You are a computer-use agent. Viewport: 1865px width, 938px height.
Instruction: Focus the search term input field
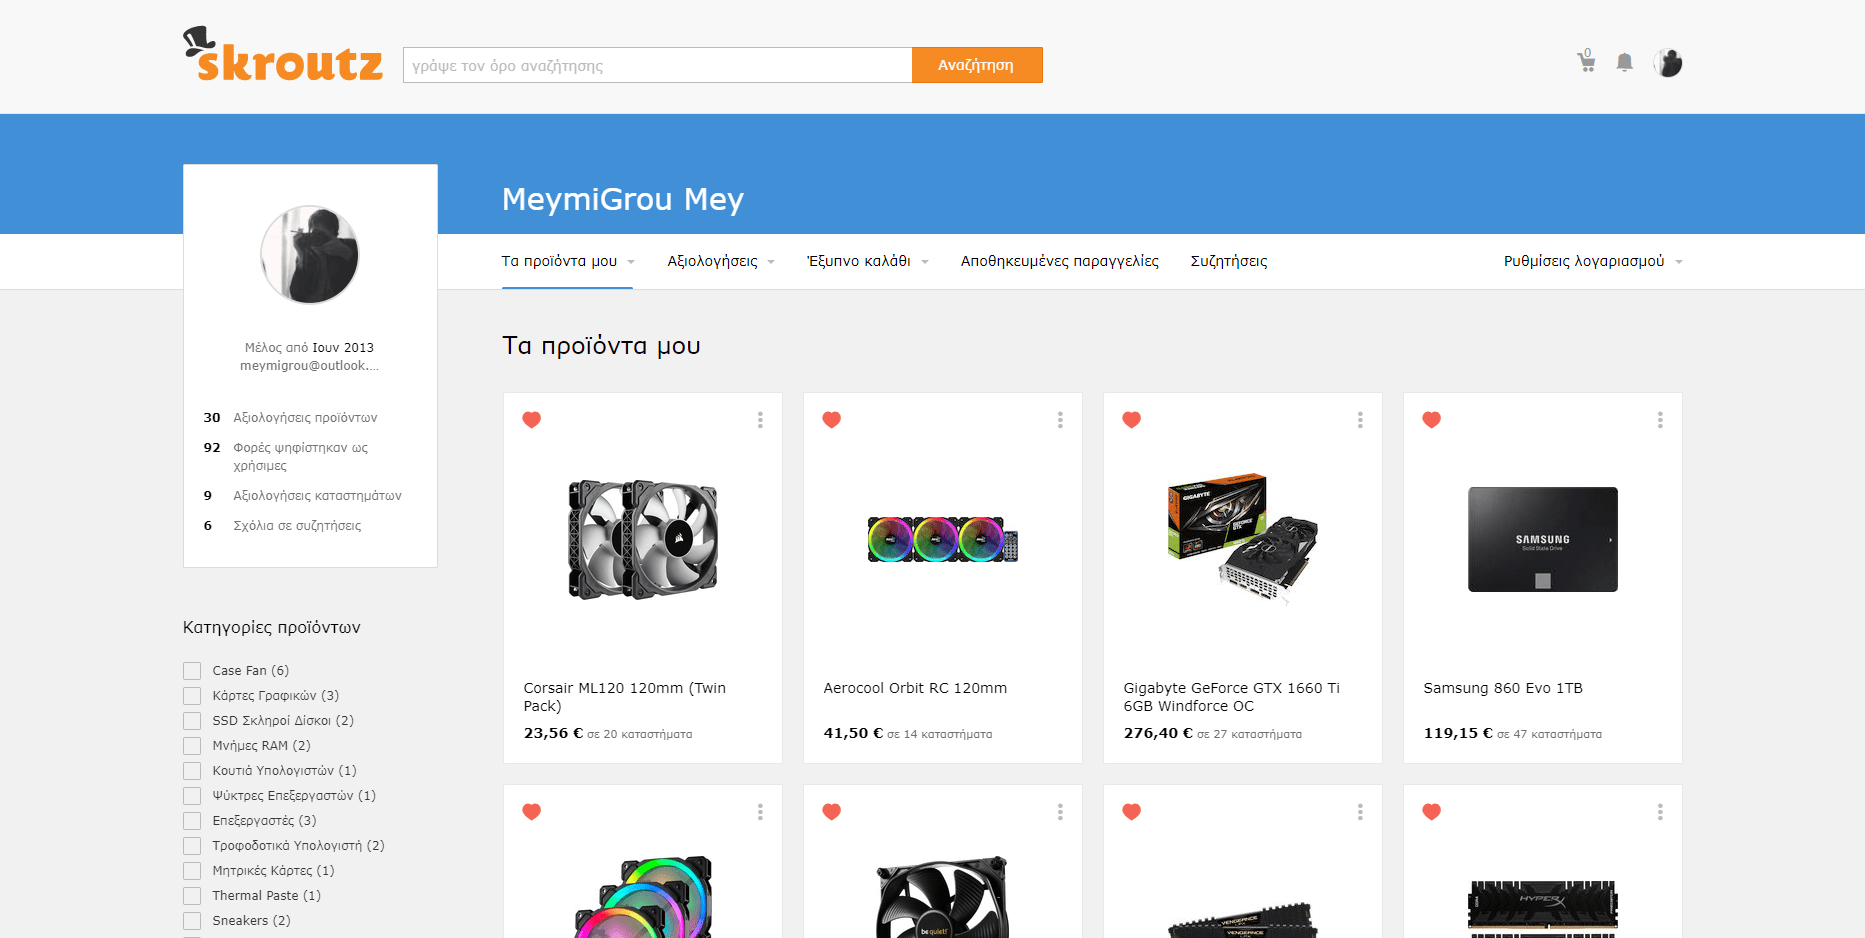click(657, 65)
